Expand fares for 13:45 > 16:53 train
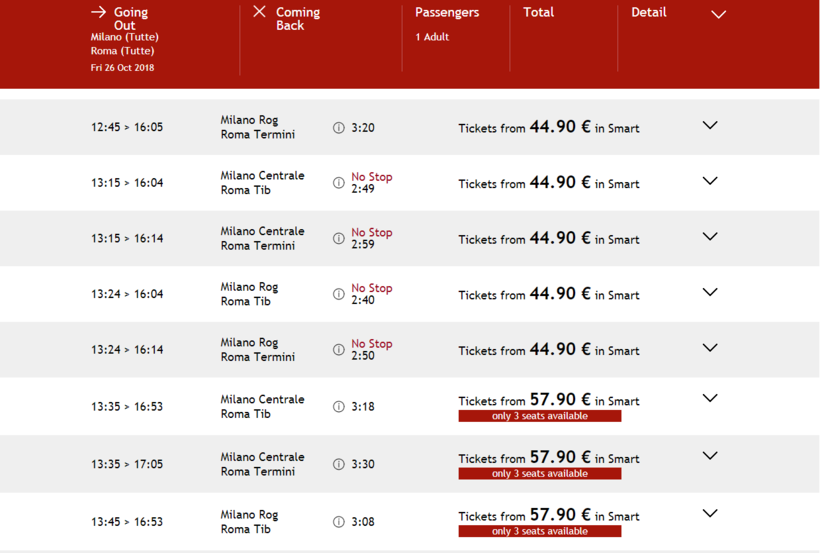 [x=710, y=514]
